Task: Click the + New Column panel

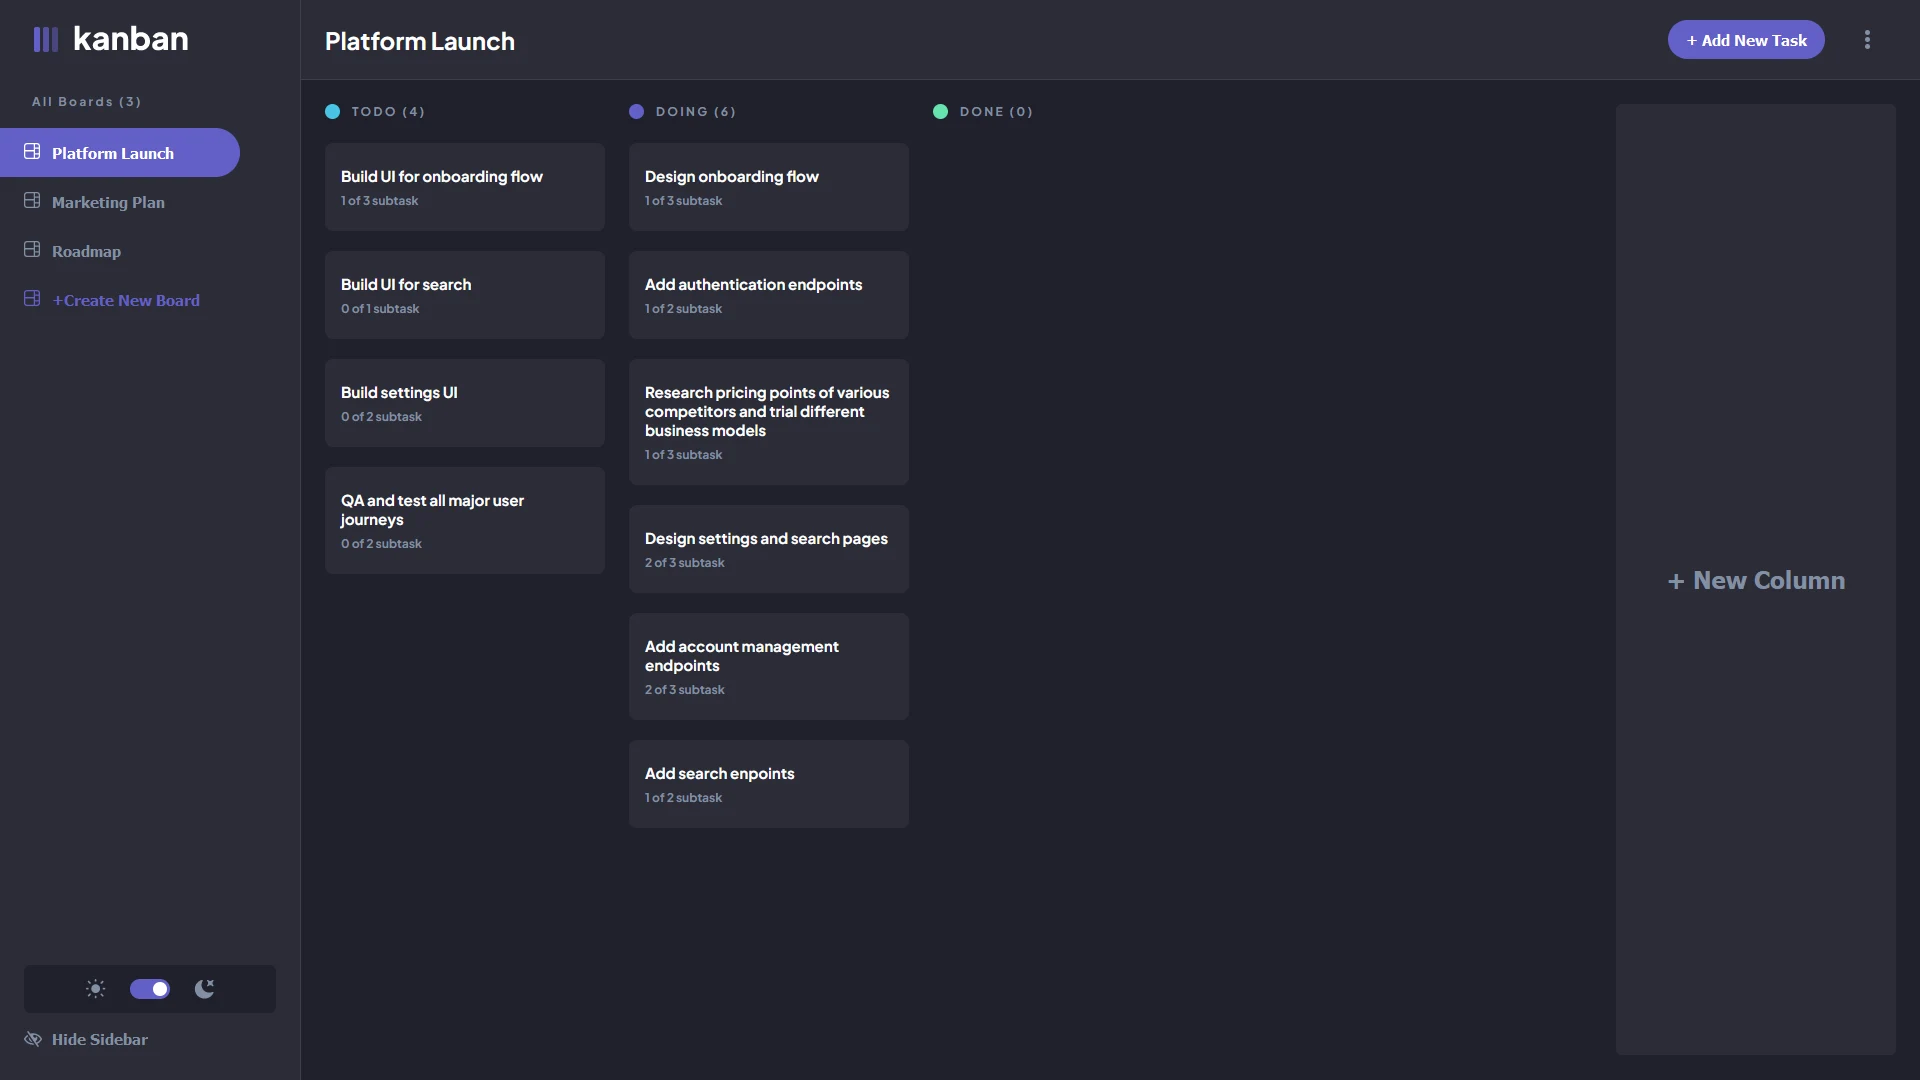Action: coord(1756,579)
